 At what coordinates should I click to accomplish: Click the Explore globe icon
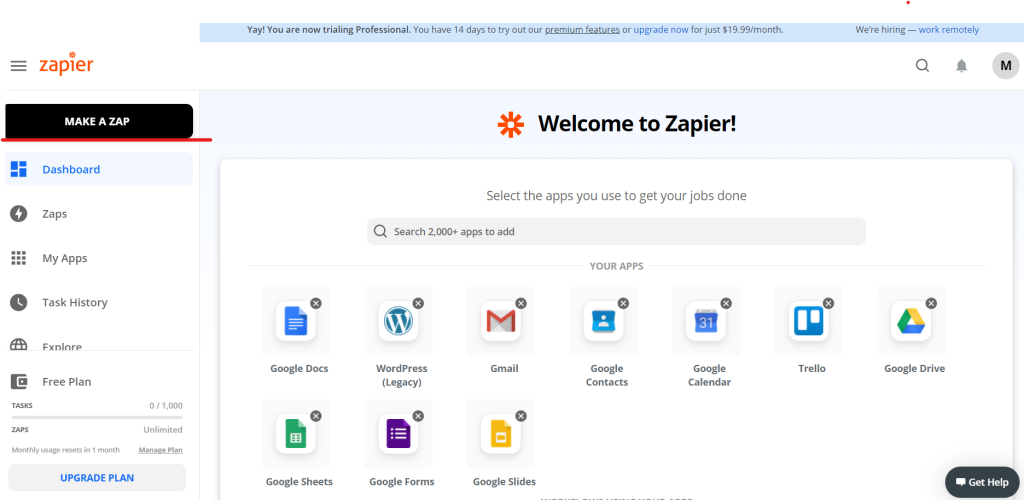click(x=19, y=345)
